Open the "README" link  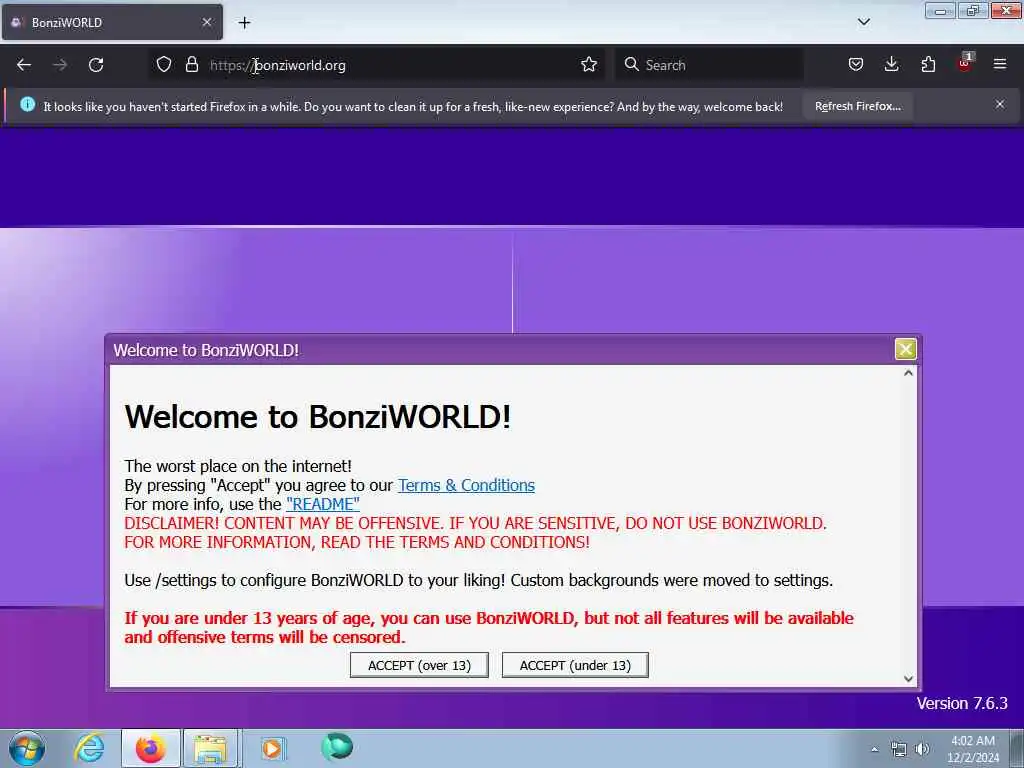coord(323,504)
